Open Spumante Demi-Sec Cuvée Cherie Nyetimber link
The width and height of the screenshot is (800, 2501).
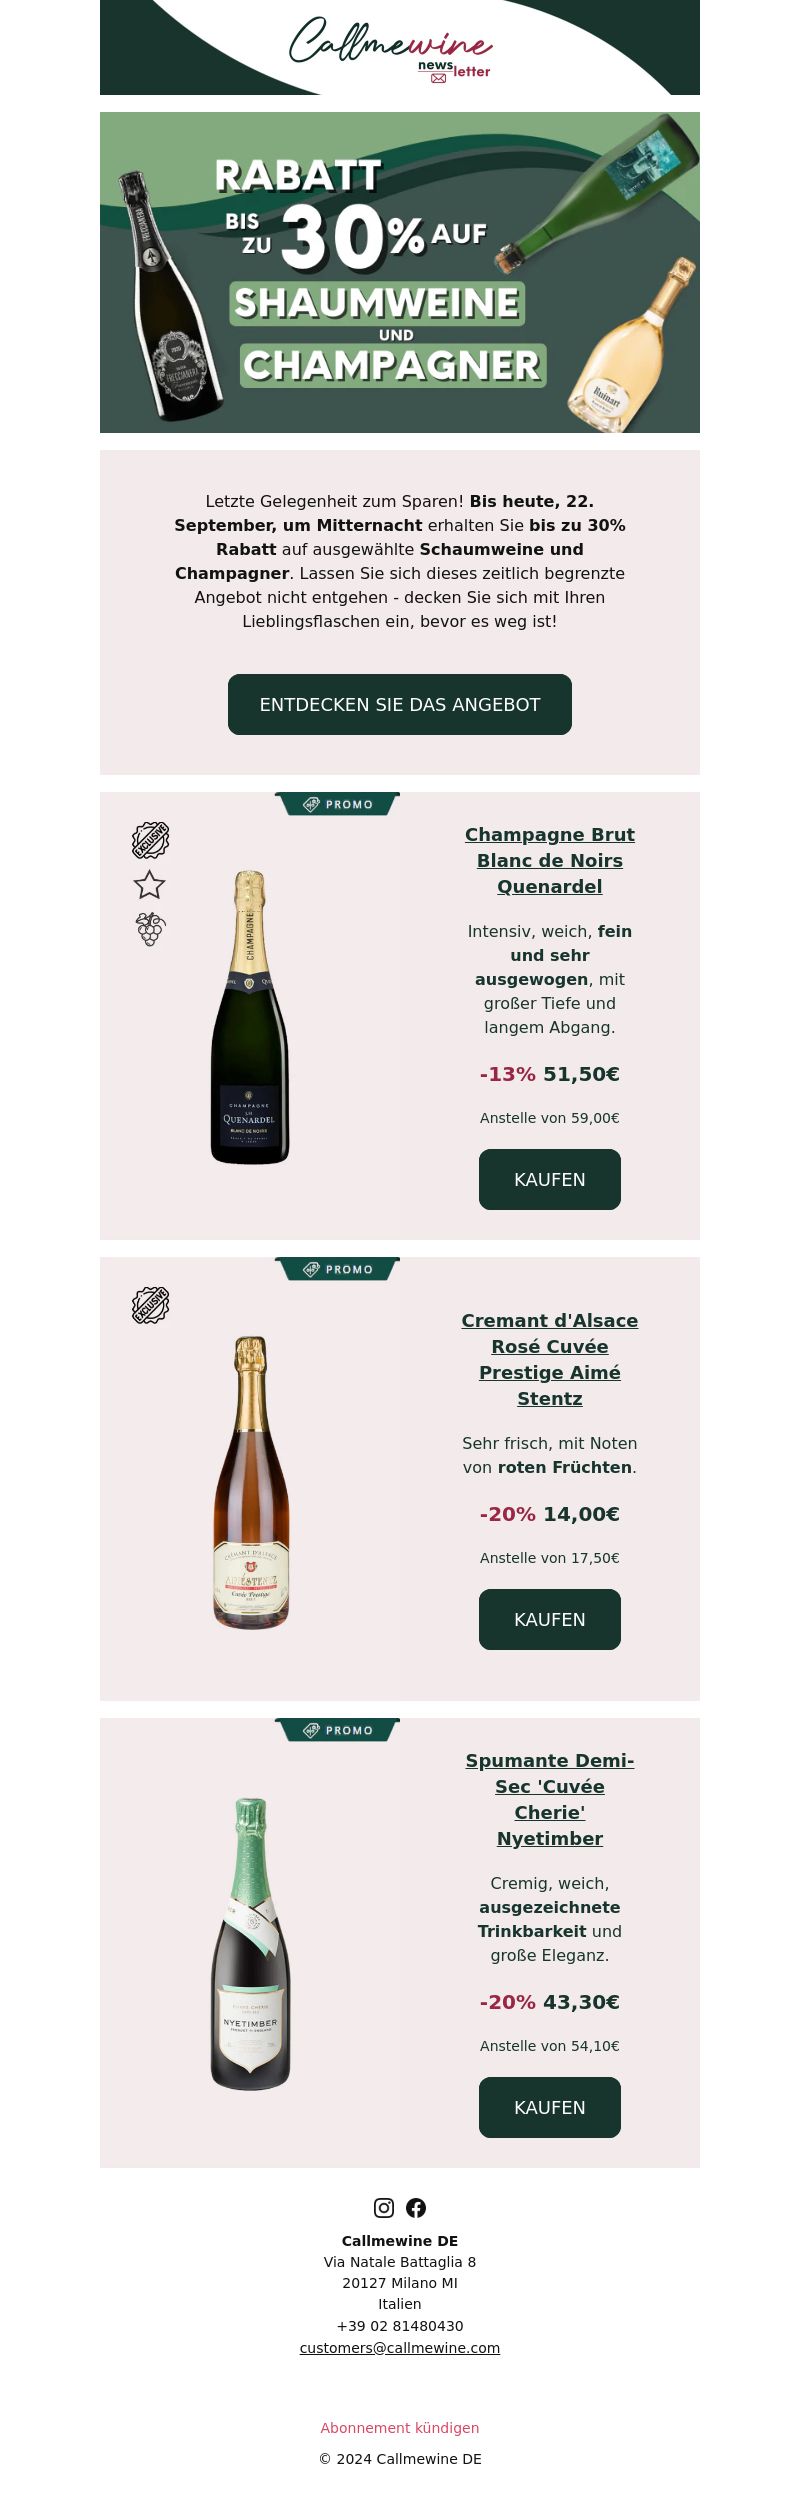click(x=550, y=1800)
